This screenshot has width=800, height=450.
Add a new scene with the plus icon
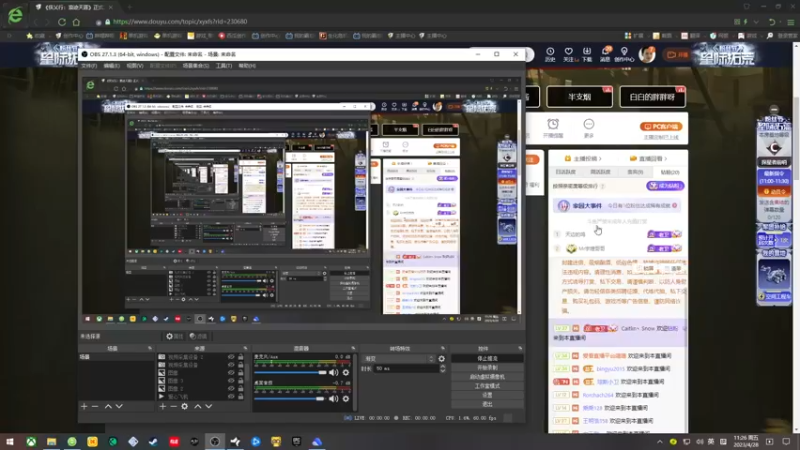coord(84,407)
